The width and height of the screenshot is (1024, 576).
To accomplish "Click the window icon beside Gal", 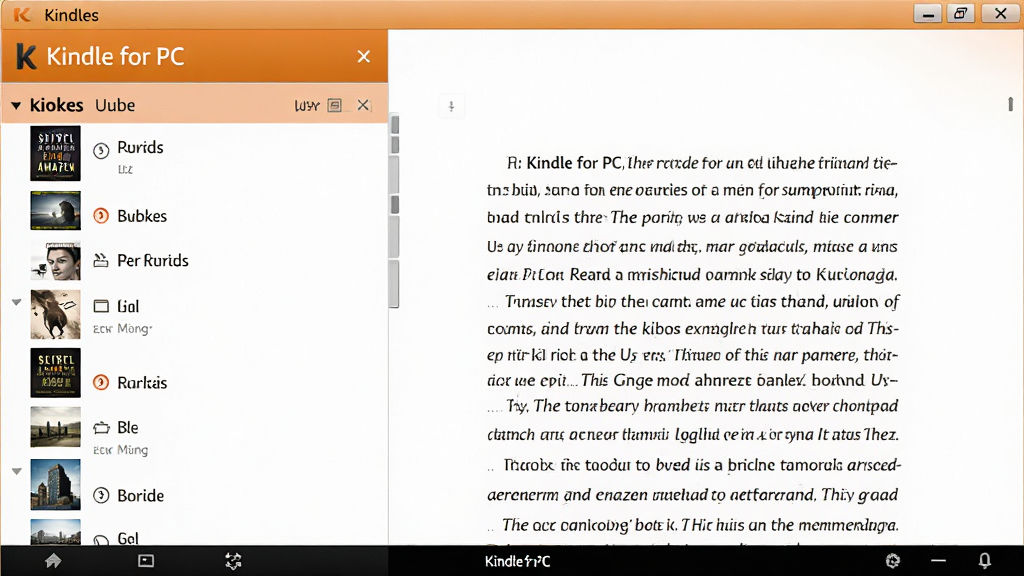I will [101, 306].
